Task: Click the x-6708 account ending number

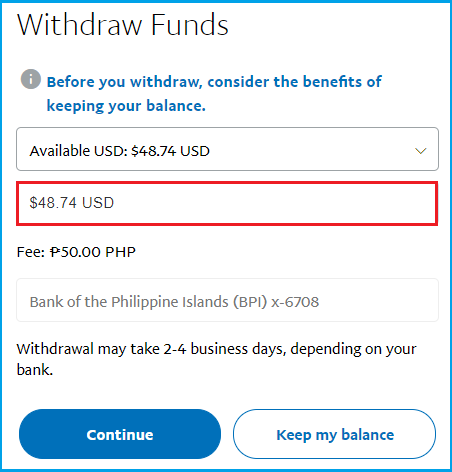Action: (x=295, y=302)
